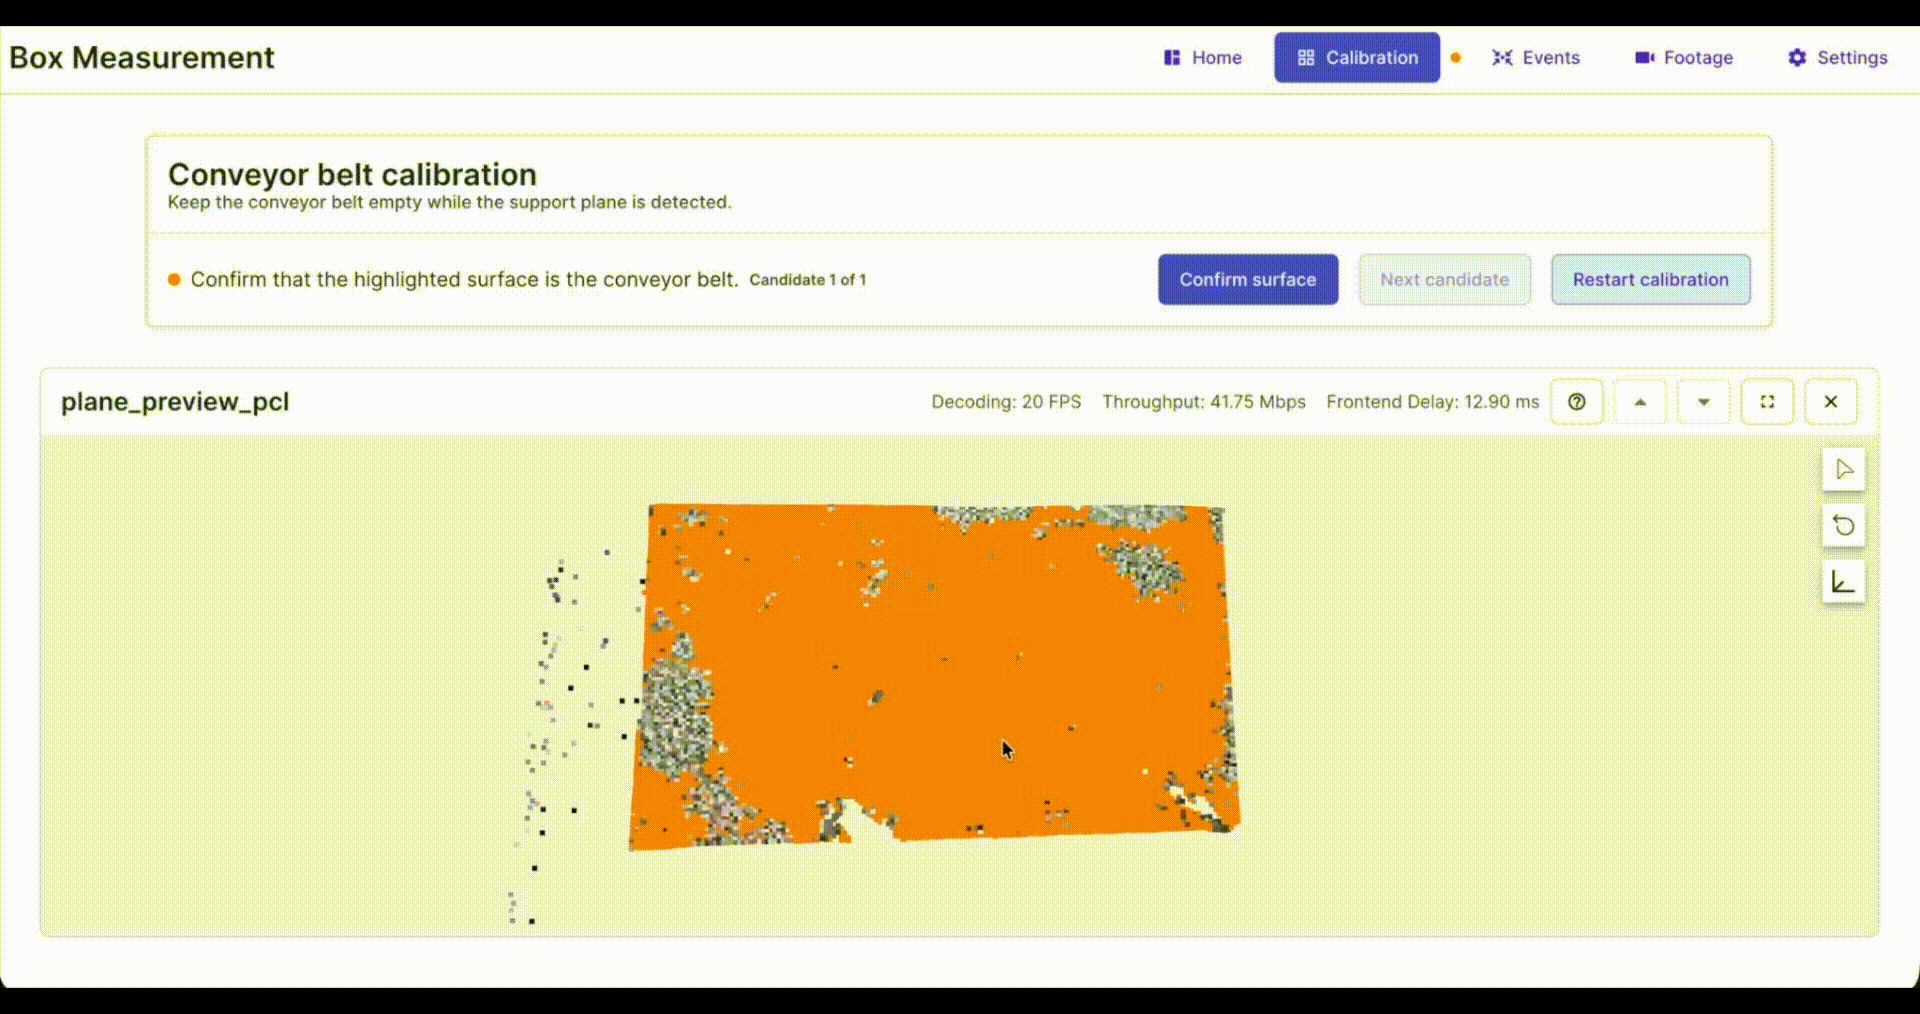1920x1014 pixels.
Task: Click the Box Measurement title
Action: (x=142, y=58)
